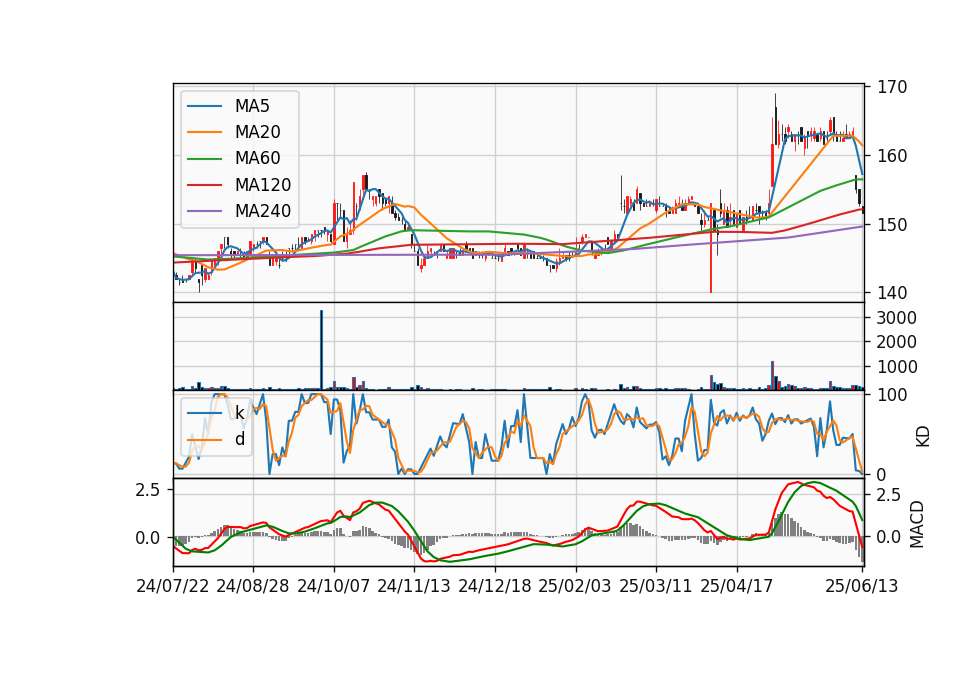Click the purple MA240 legend line swatch
The height and width of the screenshot is (690, 960).
coord(204,211)
